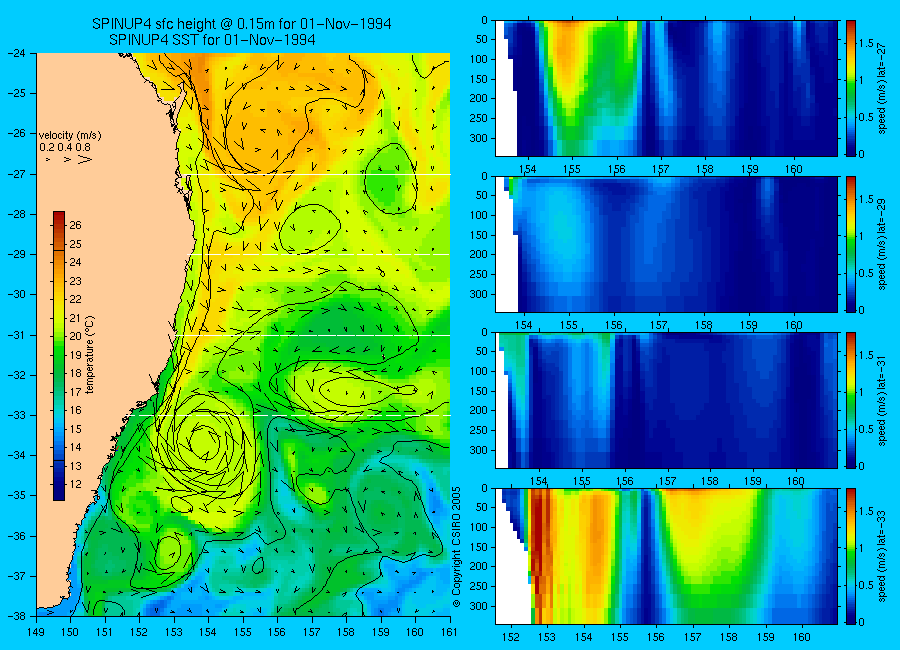Open the lat=-31 speed section plot

click(666, 400)
